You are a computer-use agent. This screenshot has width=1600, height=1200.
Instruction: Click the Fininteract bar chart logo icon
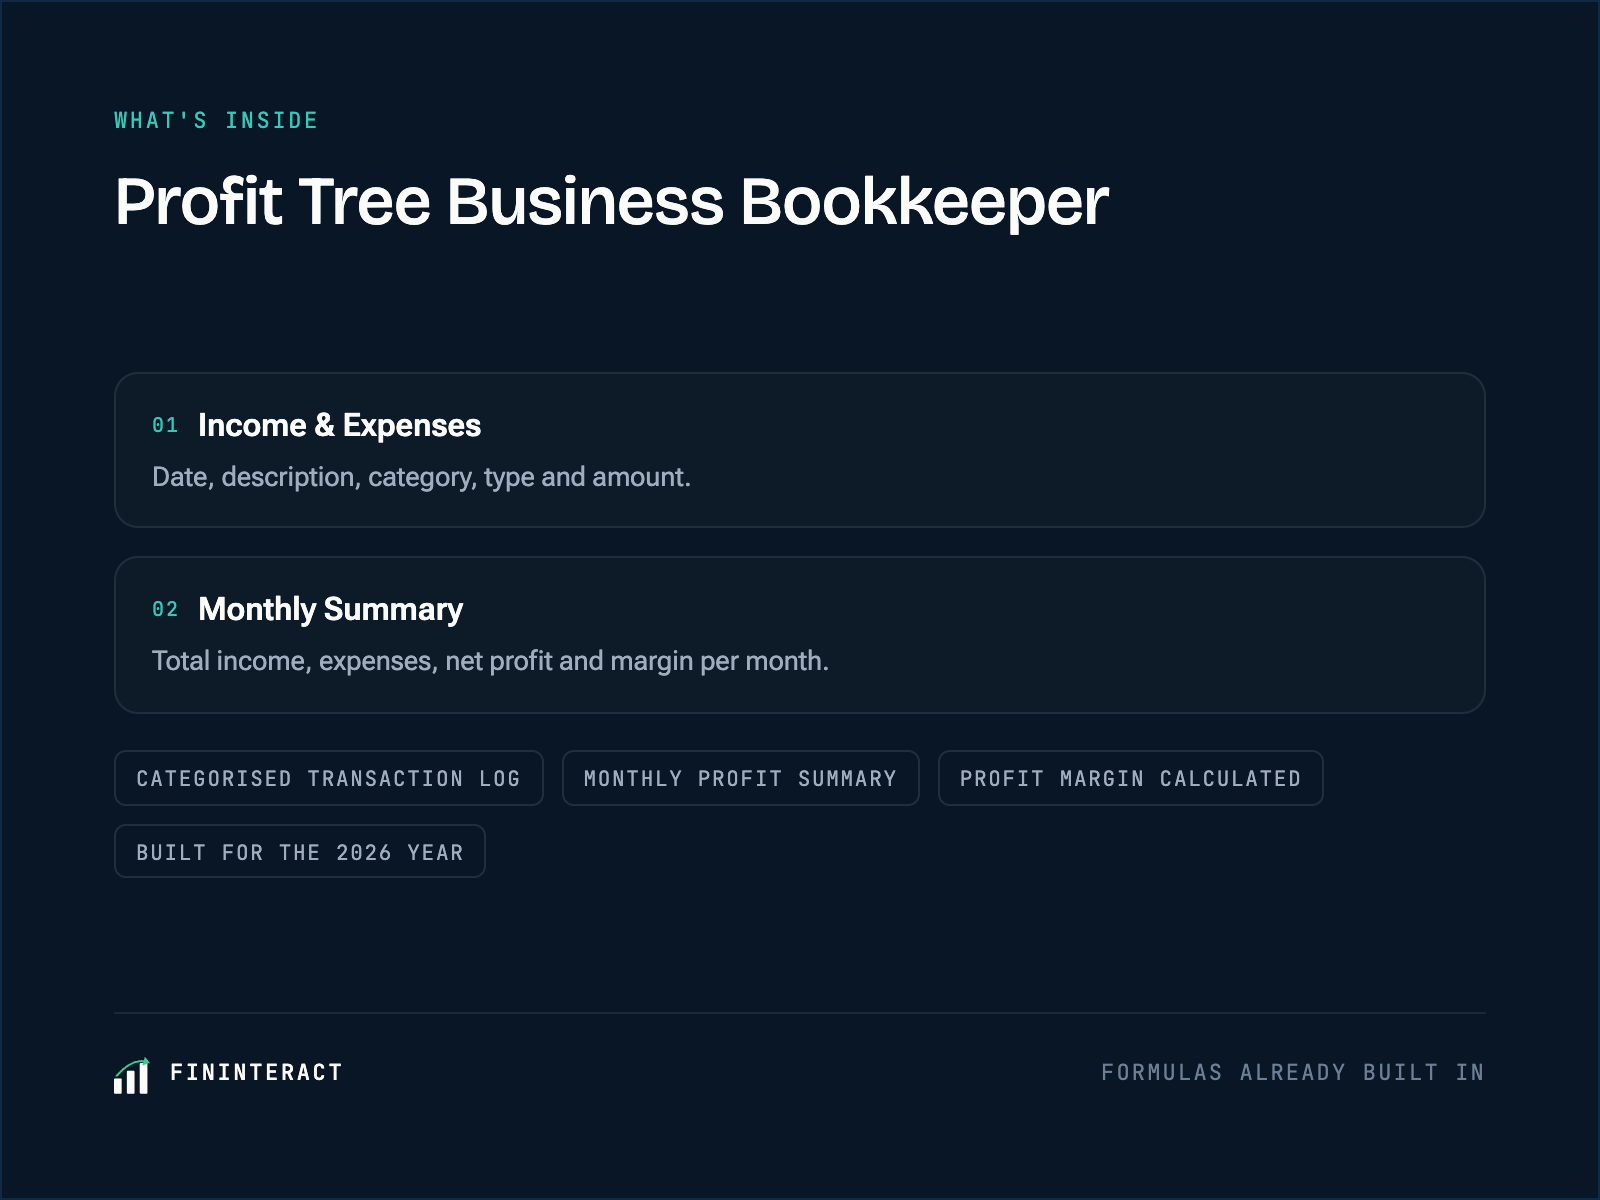click(132, 1075)
